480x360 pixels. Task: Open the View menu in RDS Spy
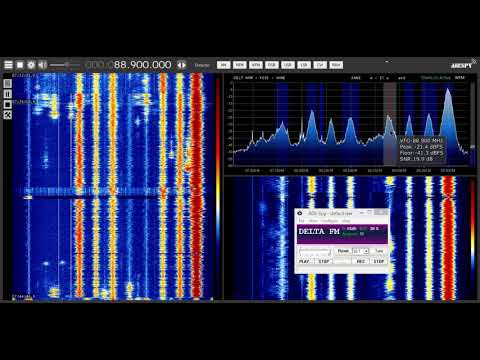click(313, 221)
